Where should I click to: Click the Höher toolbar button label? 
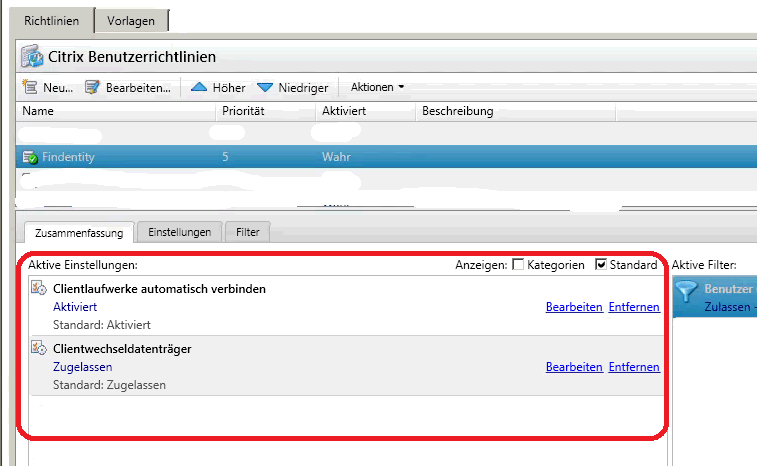coord(229,88)
